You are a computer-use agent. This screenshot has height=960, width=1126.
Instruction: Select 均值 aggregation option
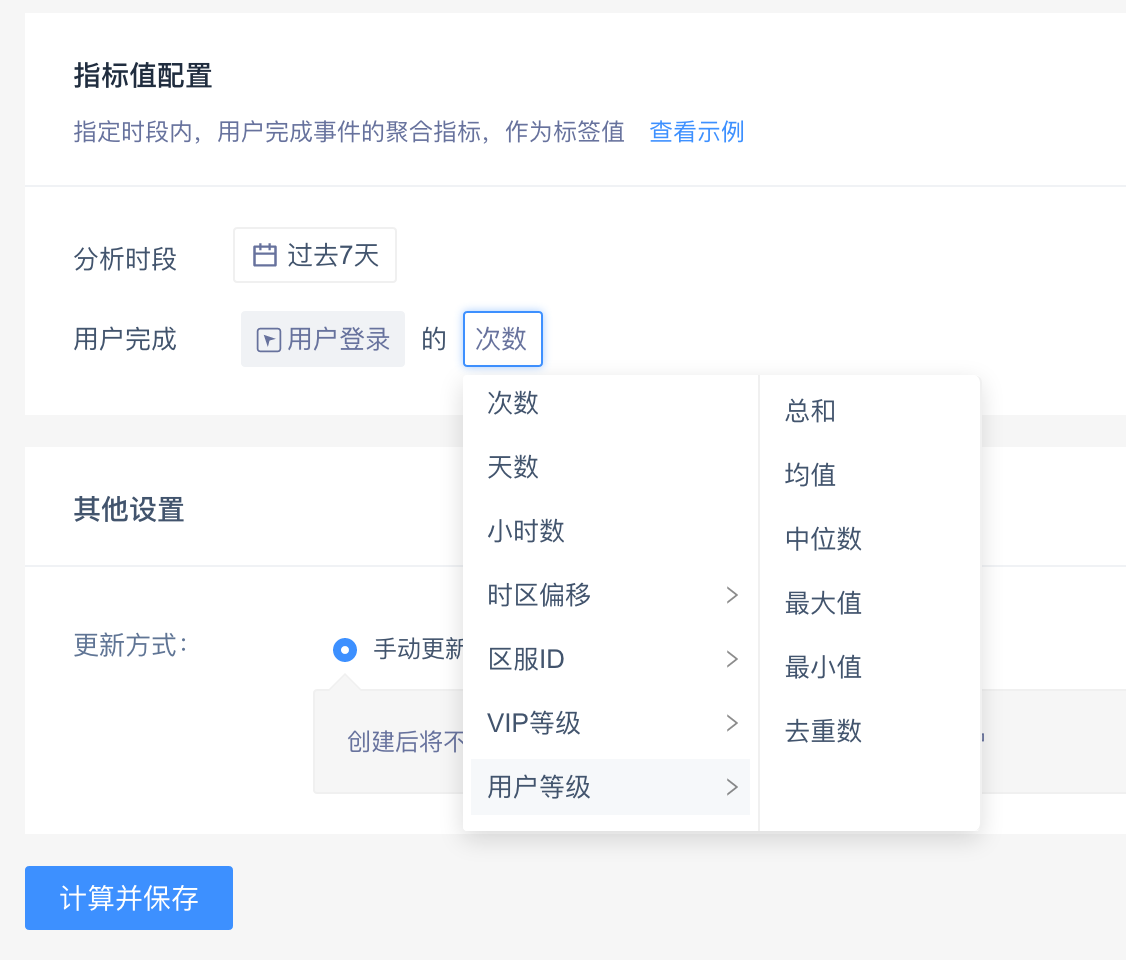(x=810, y=475)
